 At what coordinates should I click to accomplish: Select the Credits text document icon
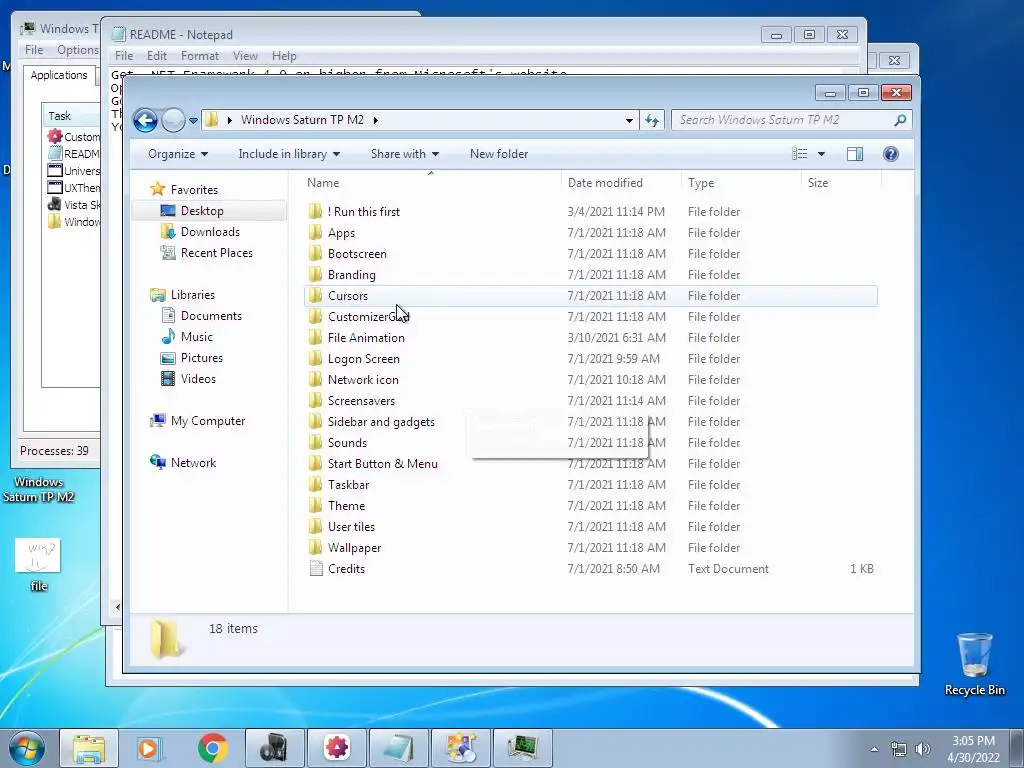point(316,569)
